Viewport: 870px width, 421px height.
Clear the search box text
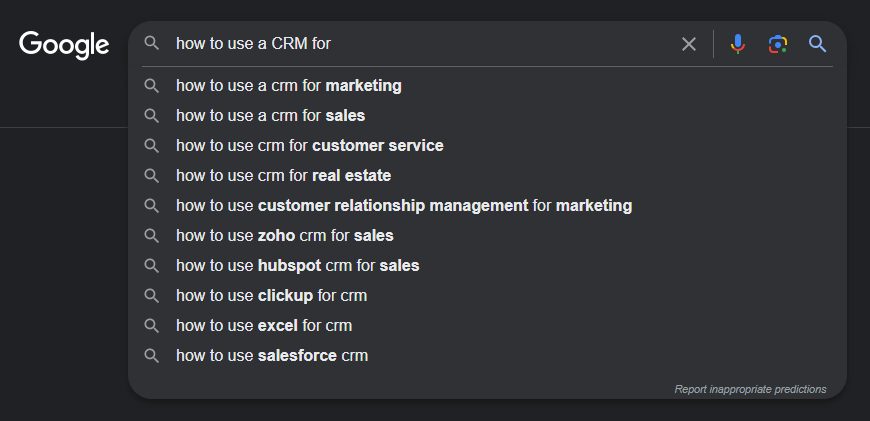(688, 44)
